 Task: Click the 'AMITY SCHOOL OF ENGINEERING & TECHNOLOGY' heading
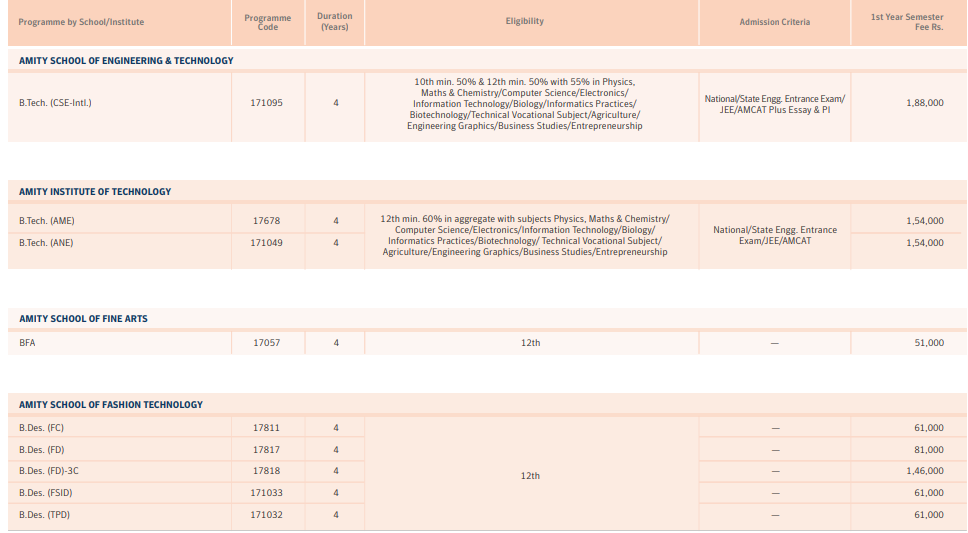[126, 61]
